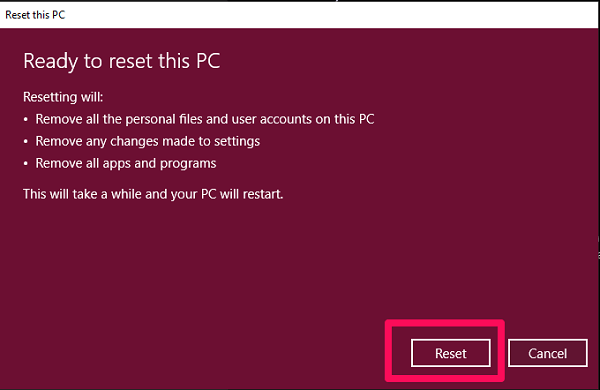Click the word 'settings' in the second bullet
This screenshot has width=600, height=390.
pyautogui.click(x=237, y=142)
